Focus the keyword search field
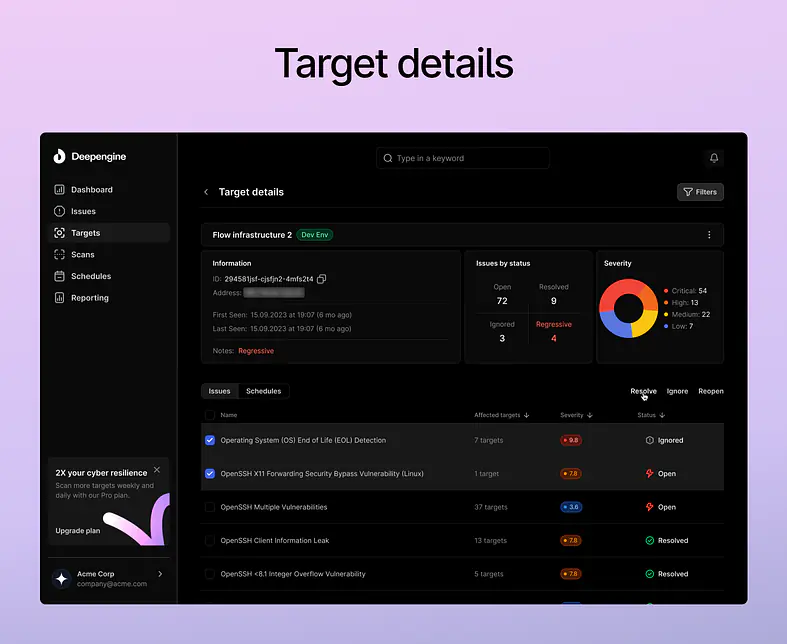This screenshot has height=644, width=787. pyautogui.click(x=462, y=158)
